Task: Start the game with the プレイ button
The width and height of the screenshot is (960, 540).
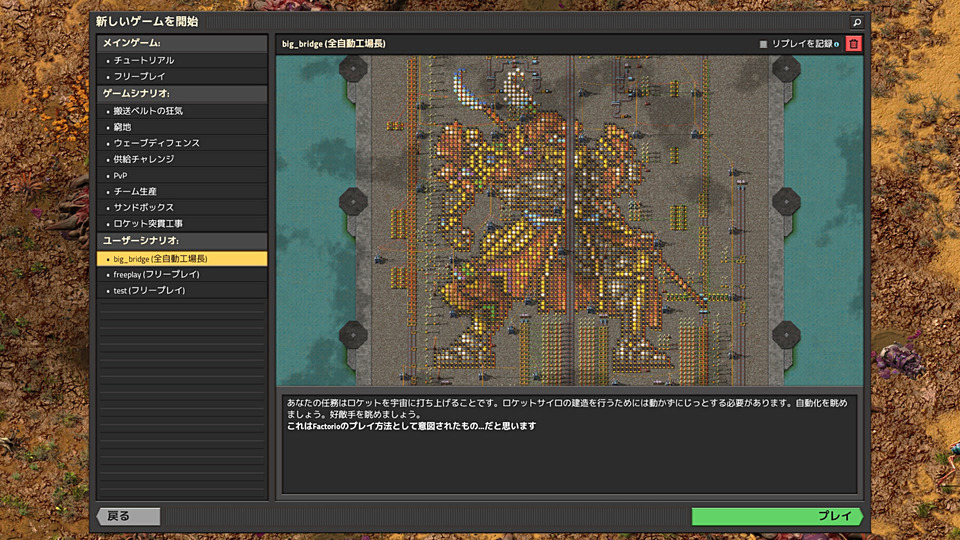Action: coord(777,516)
